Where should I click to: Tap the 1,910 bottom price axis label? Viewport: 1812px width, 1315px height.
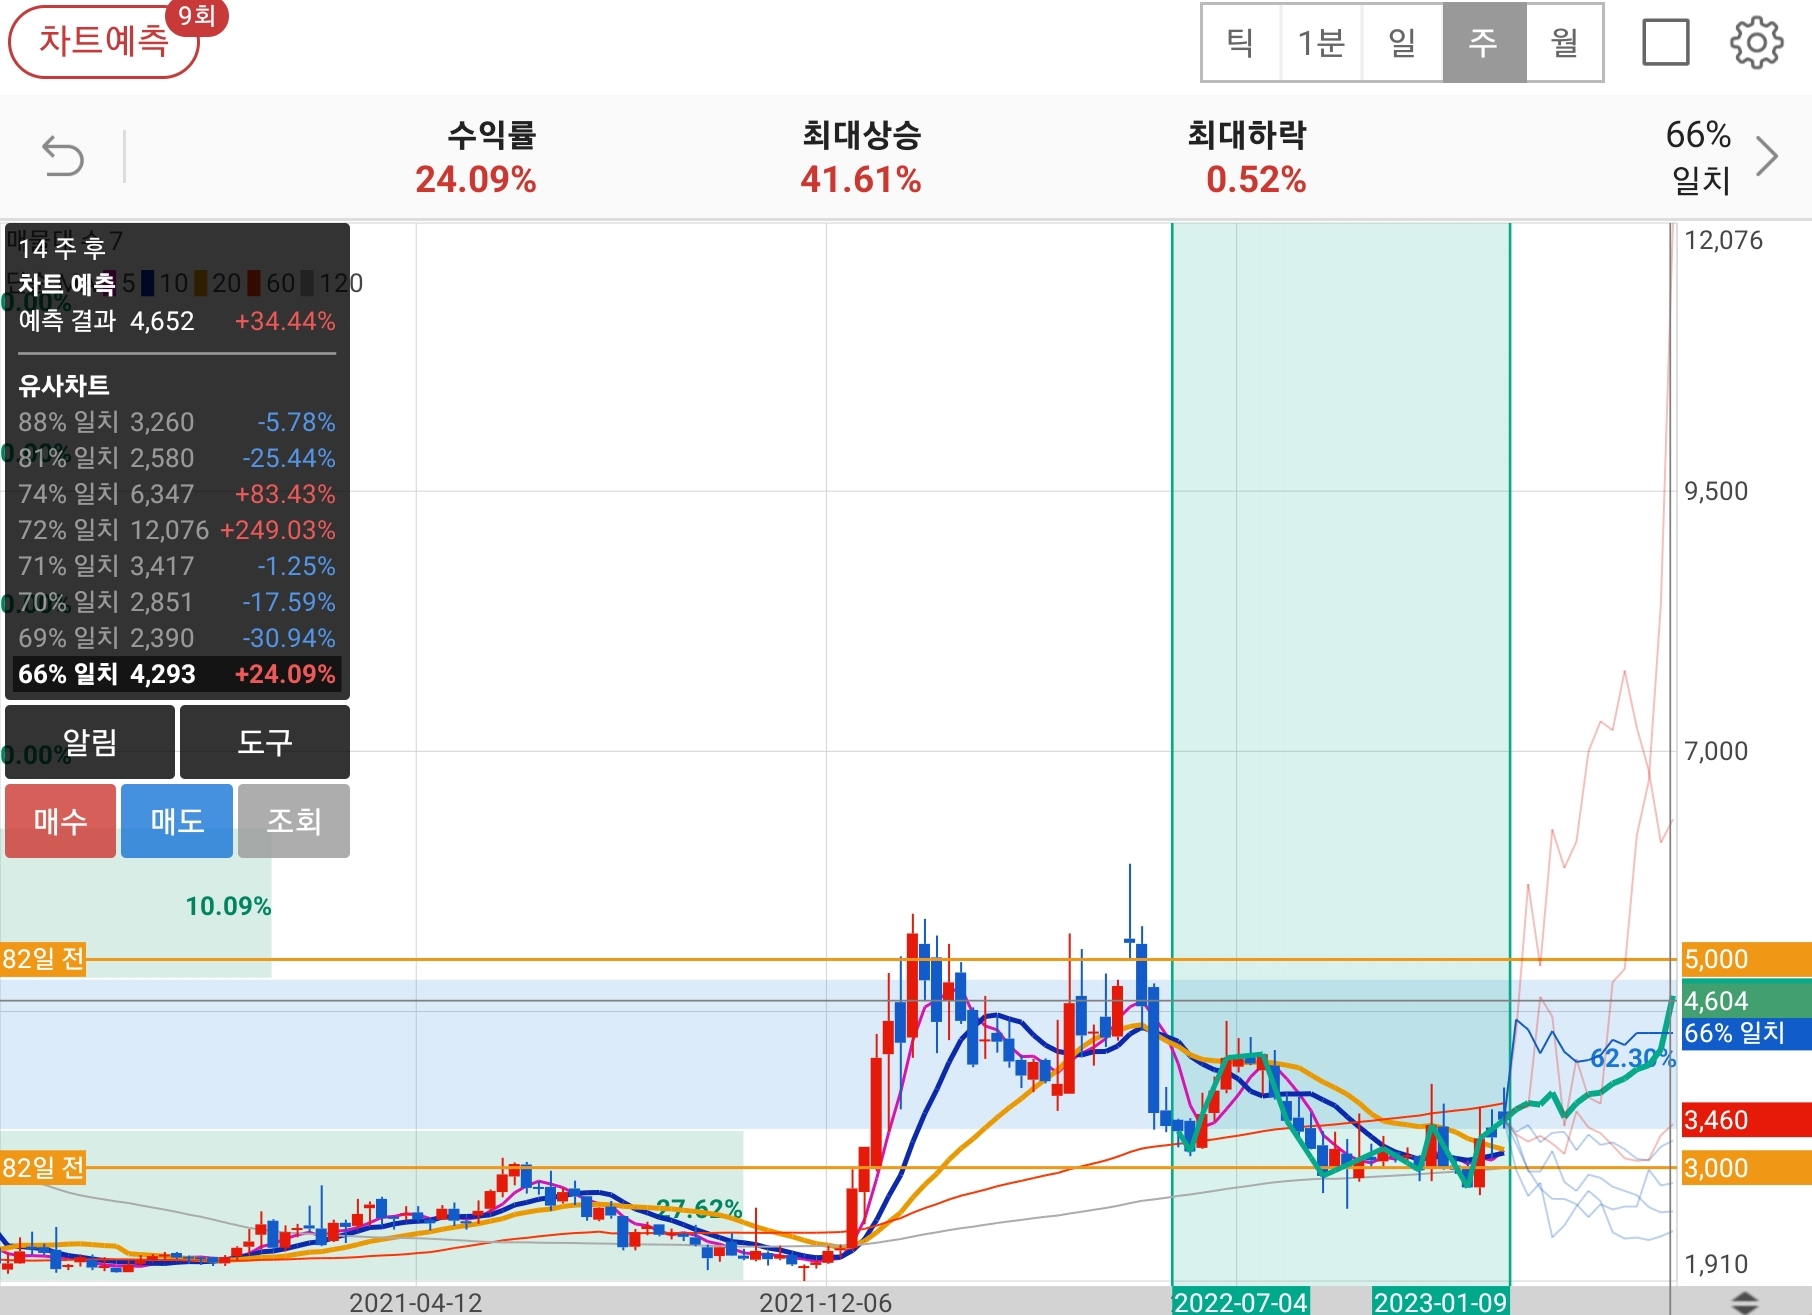[x=1716, y=1264]
